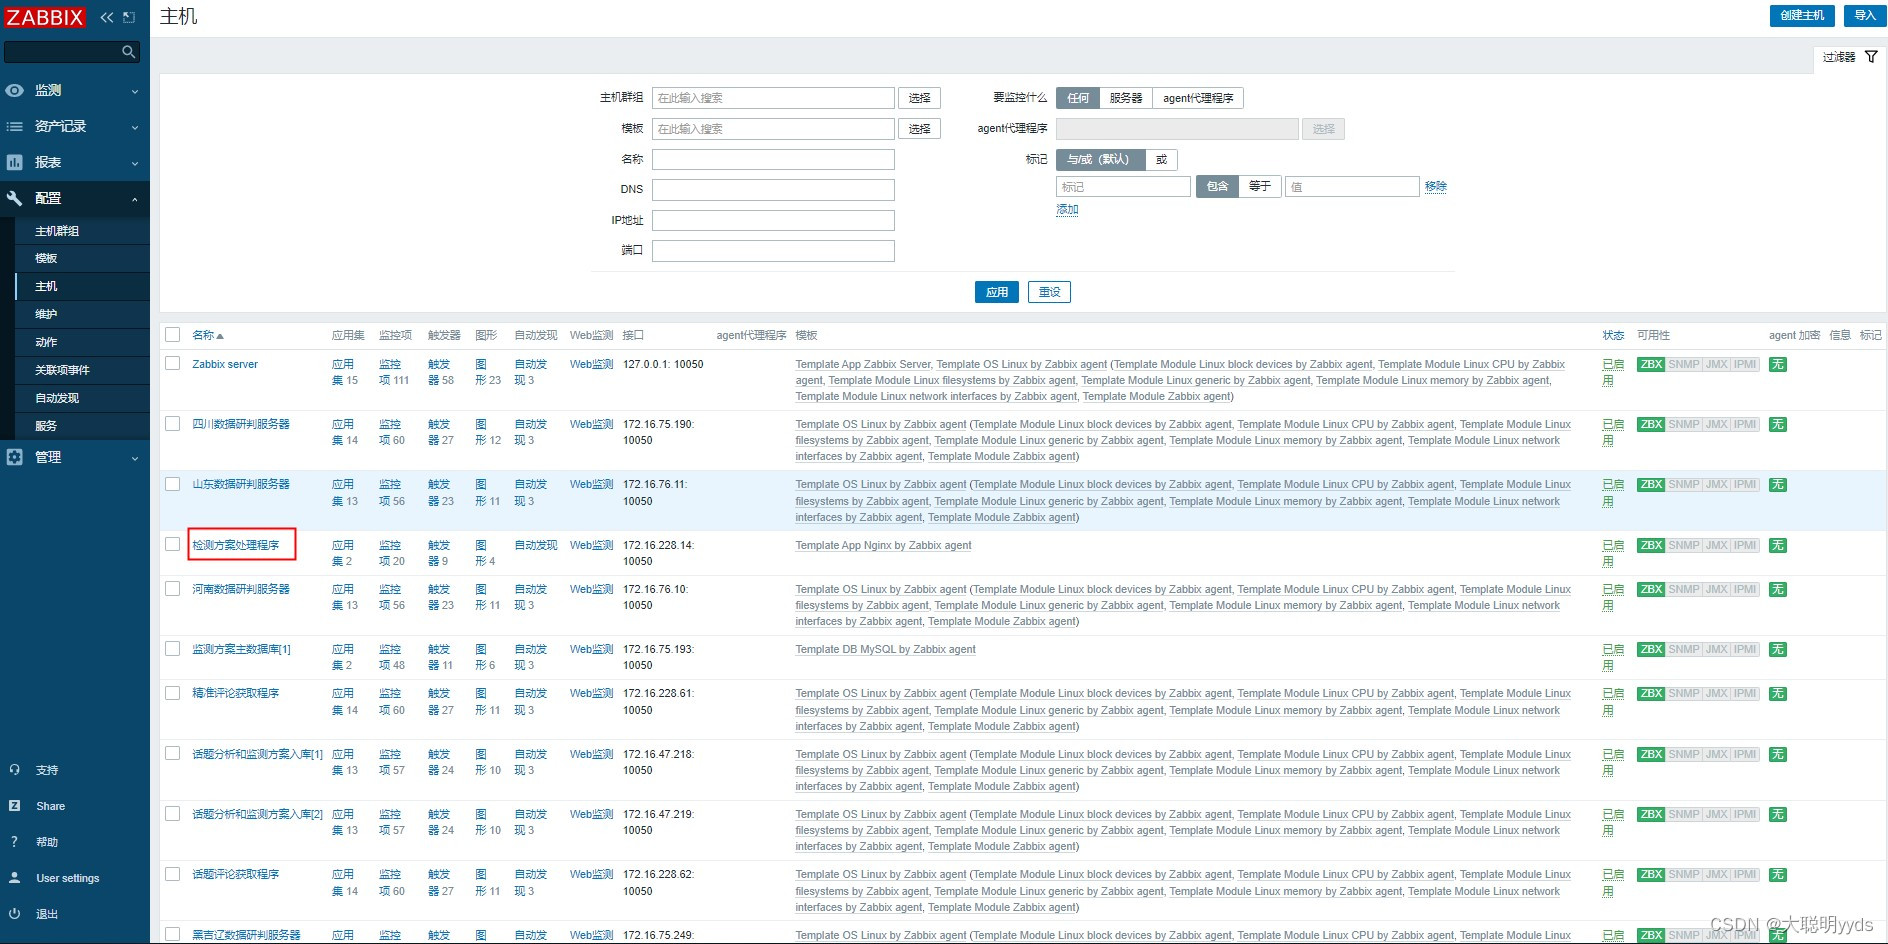
Task: Click the gear icon for 管理
Action: coord(14,457)
